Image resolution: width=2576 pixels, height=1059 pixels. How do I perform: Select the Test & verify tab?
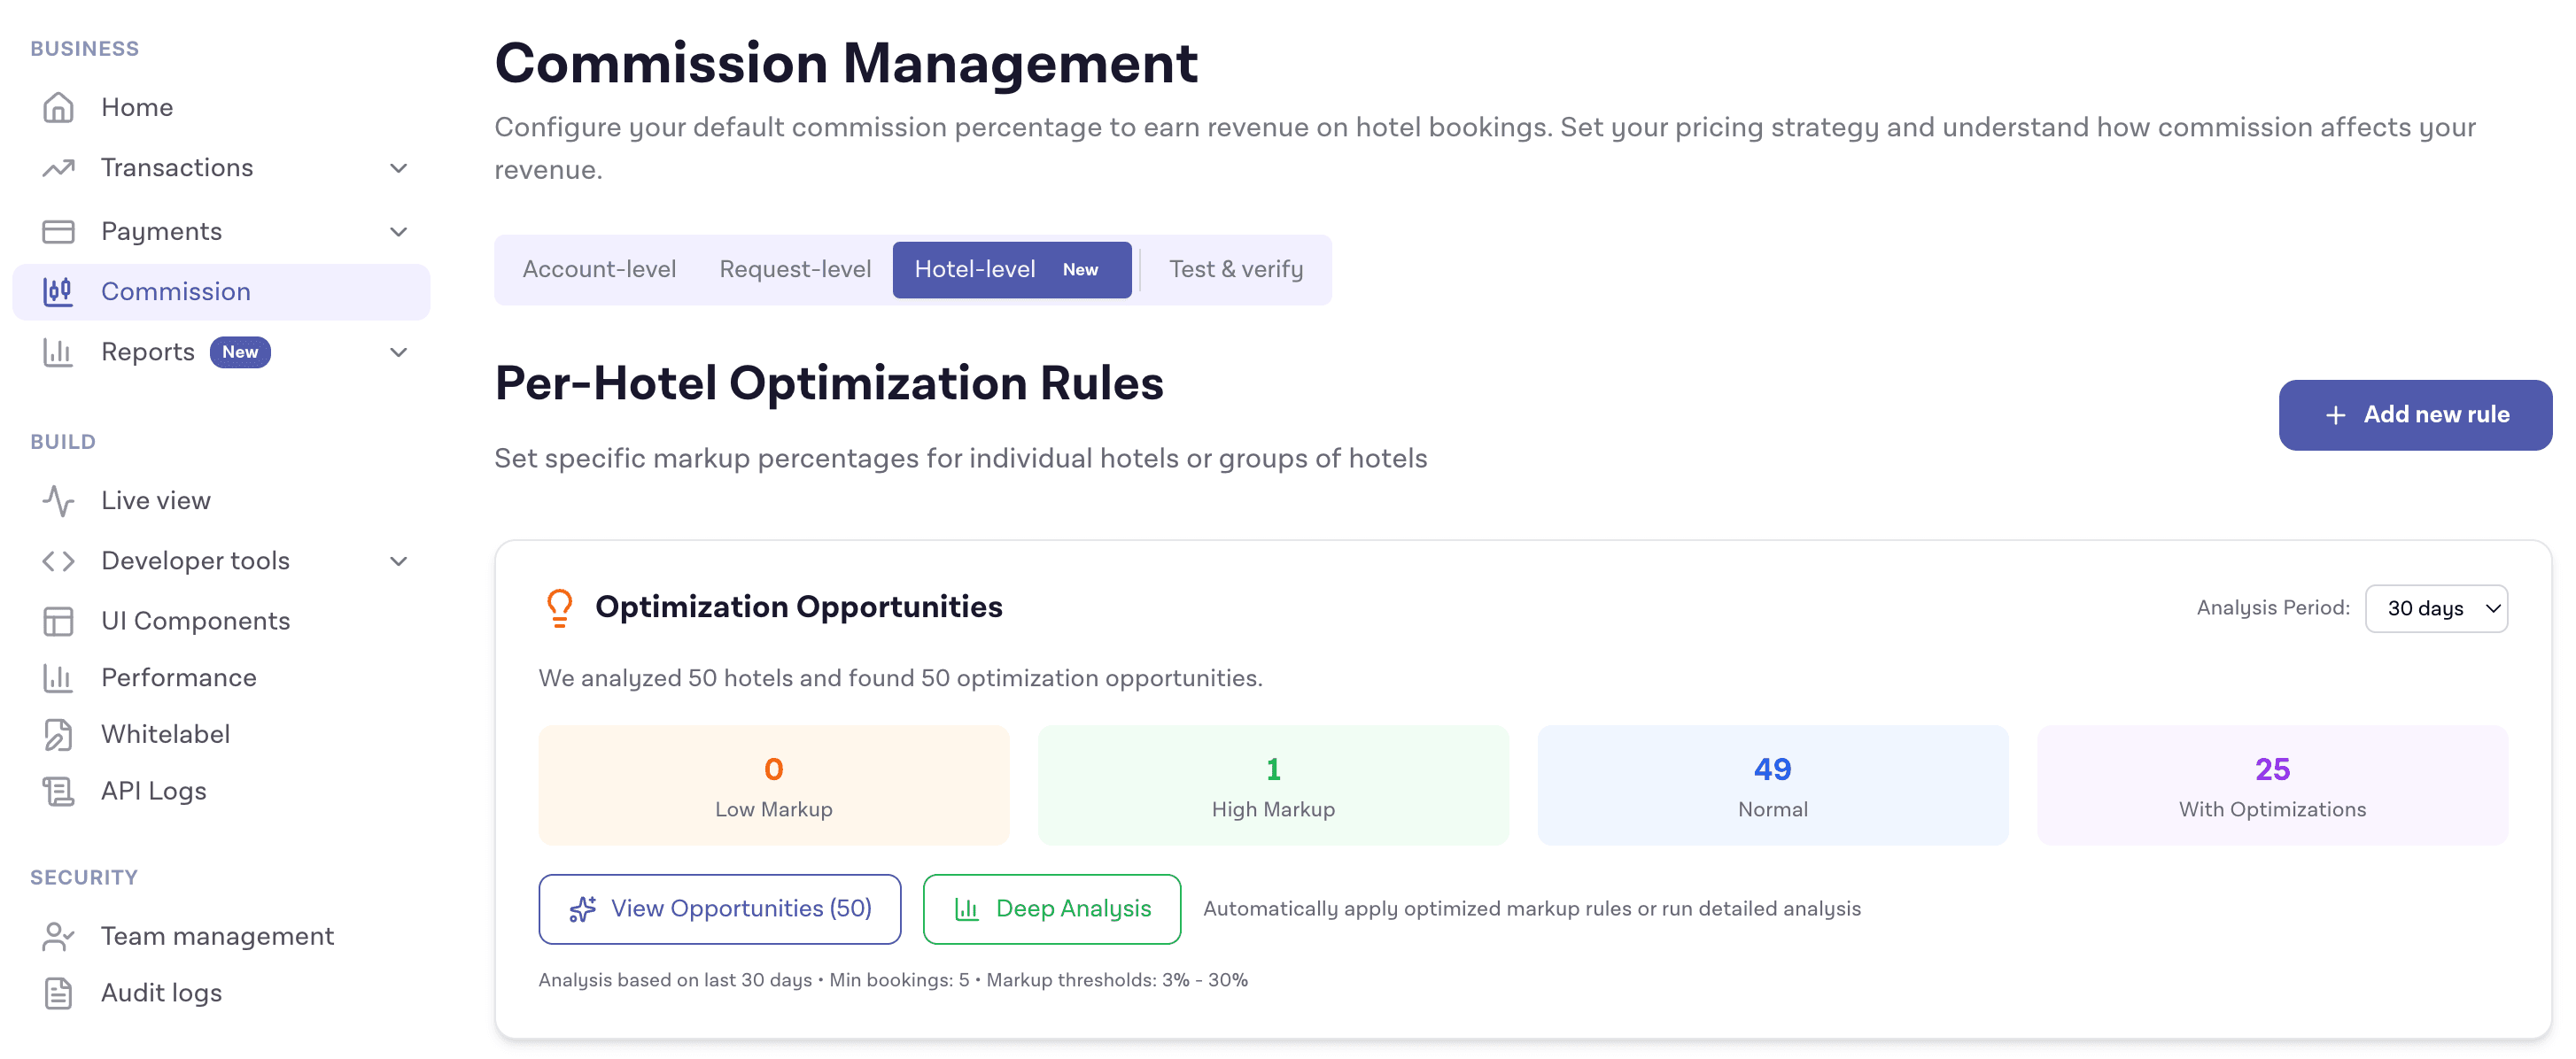coord(1236,270)
